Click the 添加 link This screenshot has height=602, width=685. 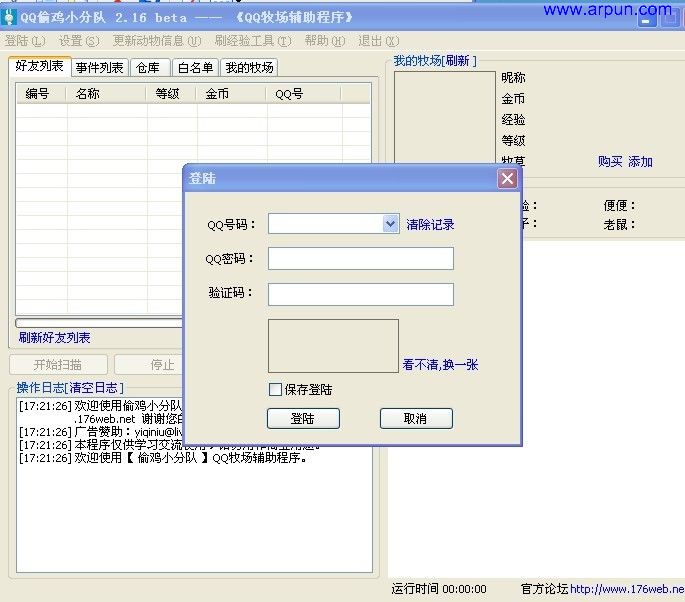point(640,161)
